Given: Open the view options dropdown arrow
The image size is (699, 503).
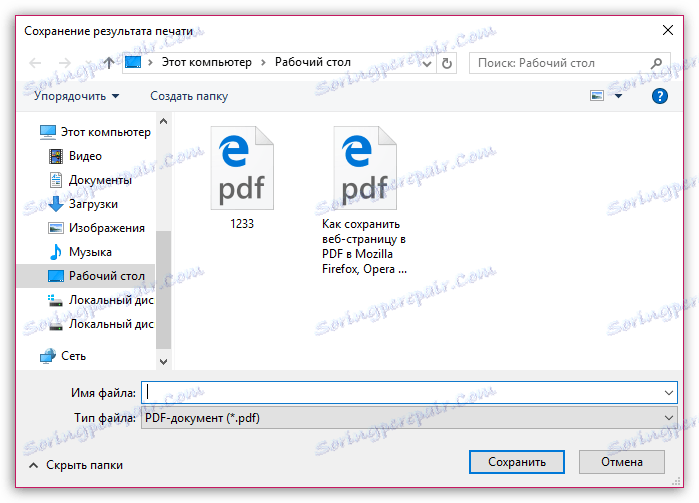Looking at the screenshot, I should (x=618, y=96).
